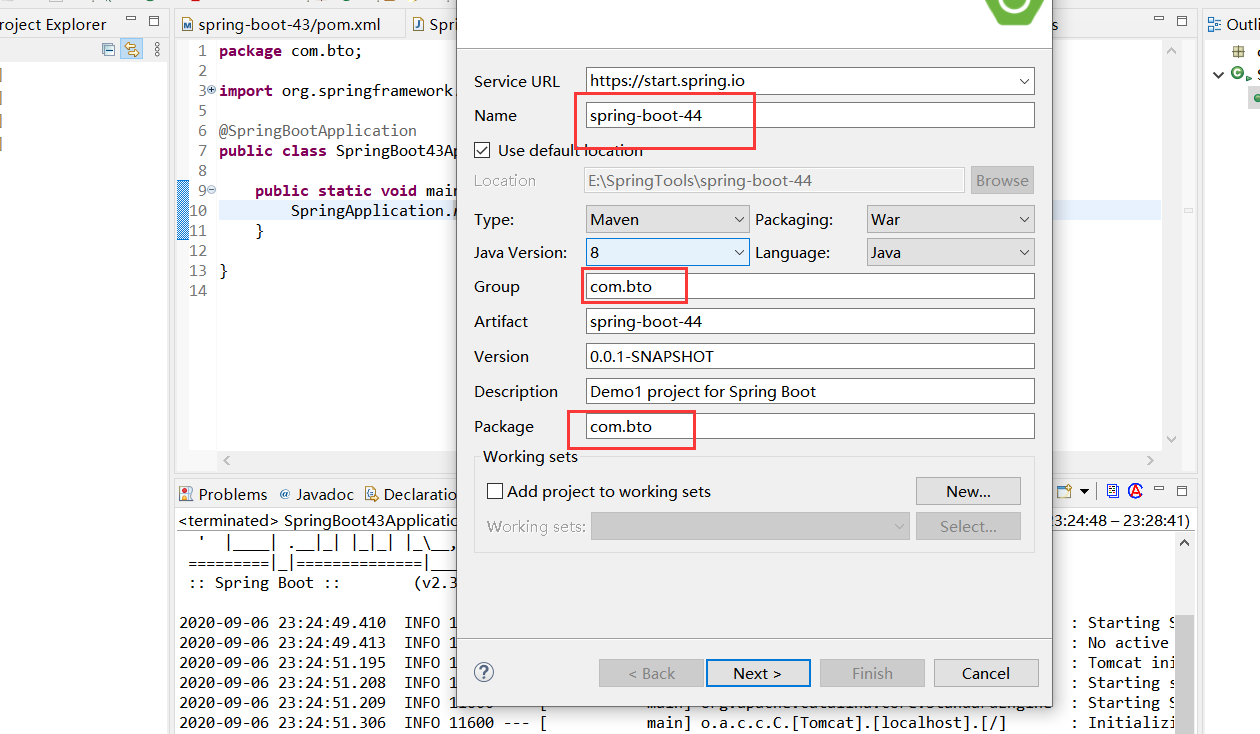Toggle Use default location checkbox
This screenshot has height=734, width=1260.
[482, 150]
